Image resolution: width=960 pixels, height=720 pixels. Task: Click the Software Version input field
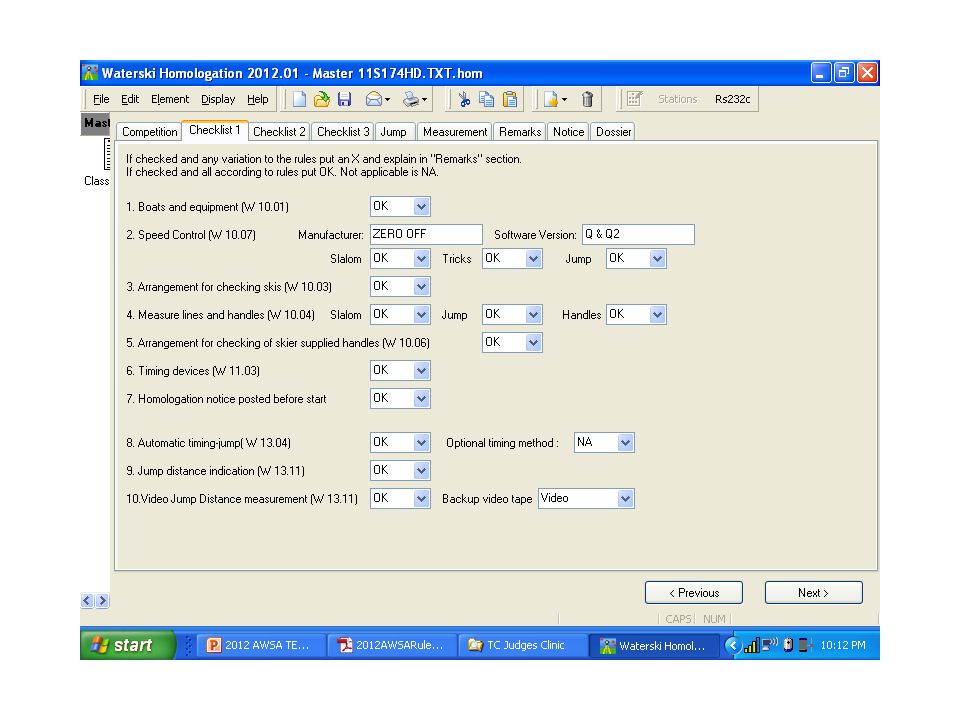pyautogui.click(x=638, y=234)
